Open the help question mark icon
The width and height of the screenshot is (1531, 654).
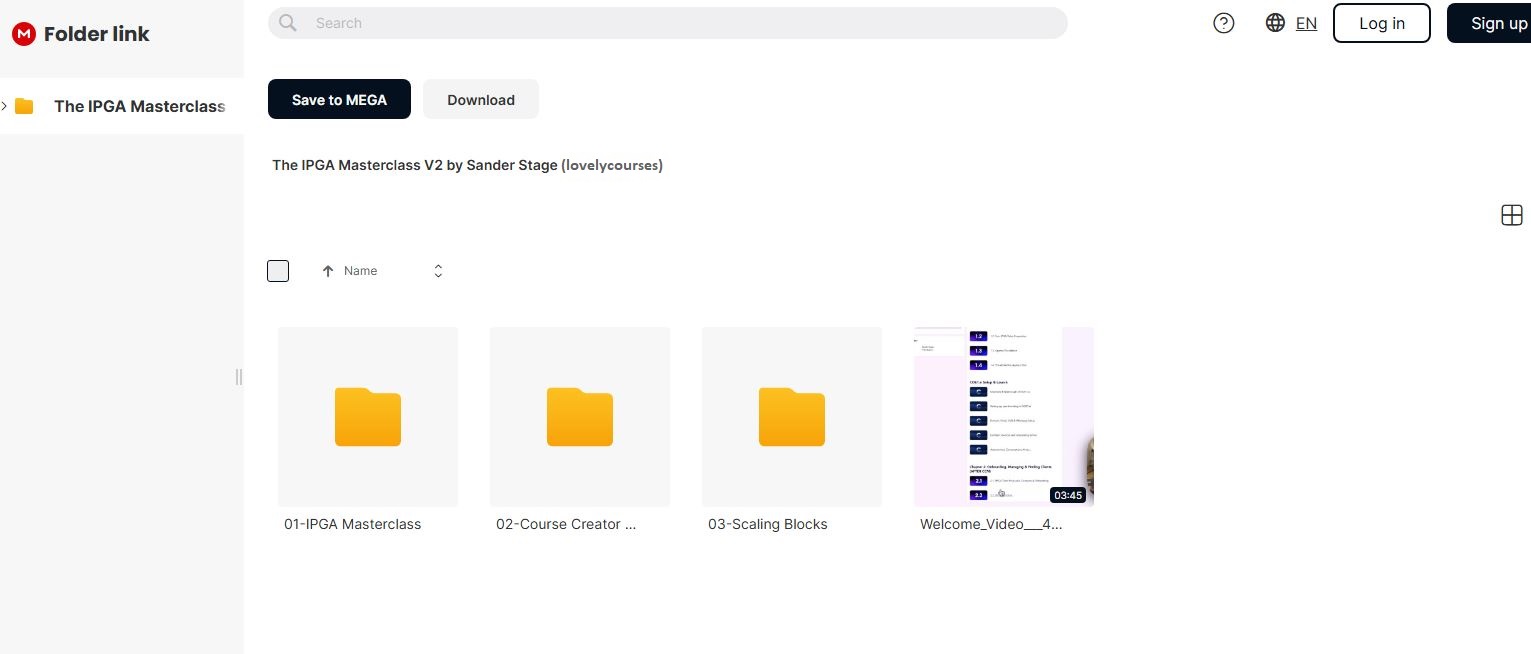[1223, 23]
